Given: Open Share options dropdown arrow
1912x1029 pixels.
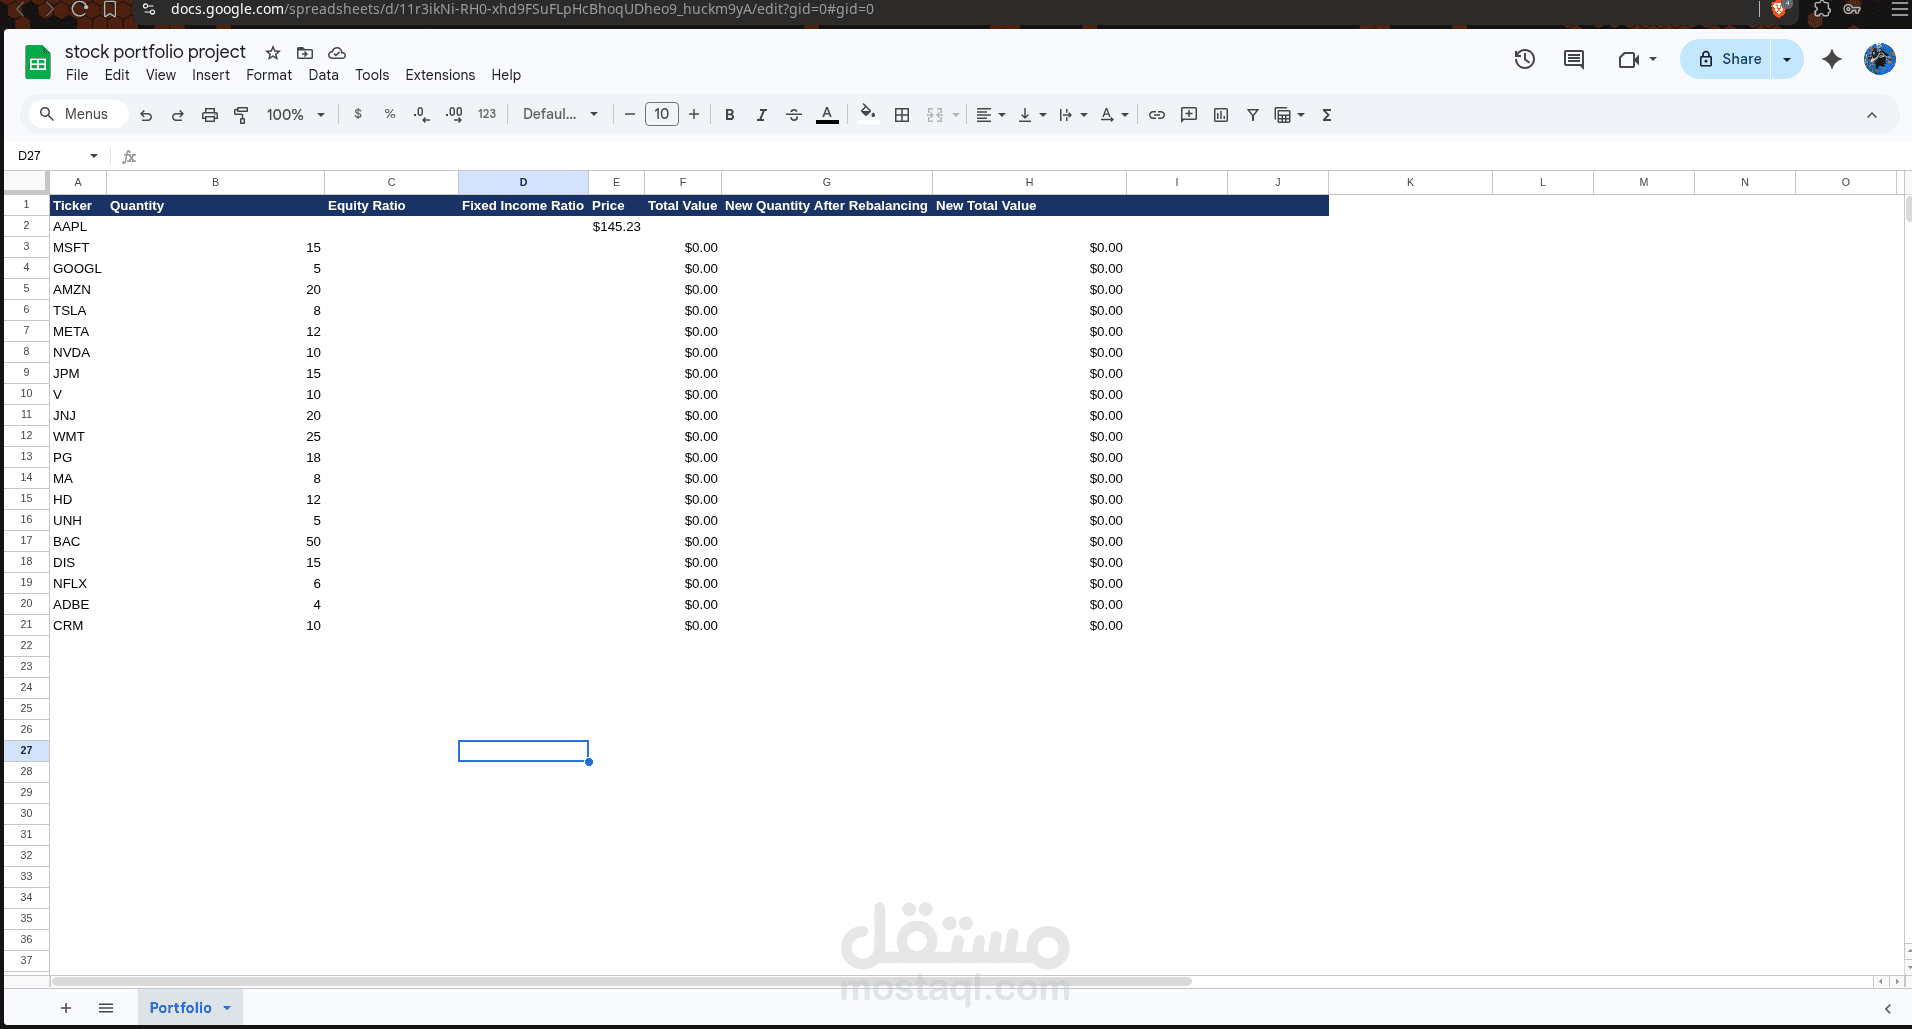Looking at the screenshot, I should tap(1787, 59).
